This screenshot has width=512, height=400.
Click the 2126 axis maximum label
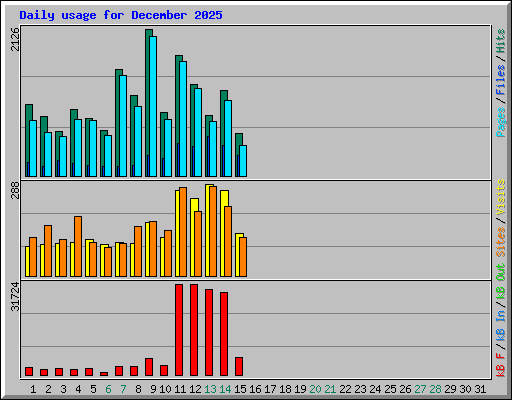tap(15, 39)
